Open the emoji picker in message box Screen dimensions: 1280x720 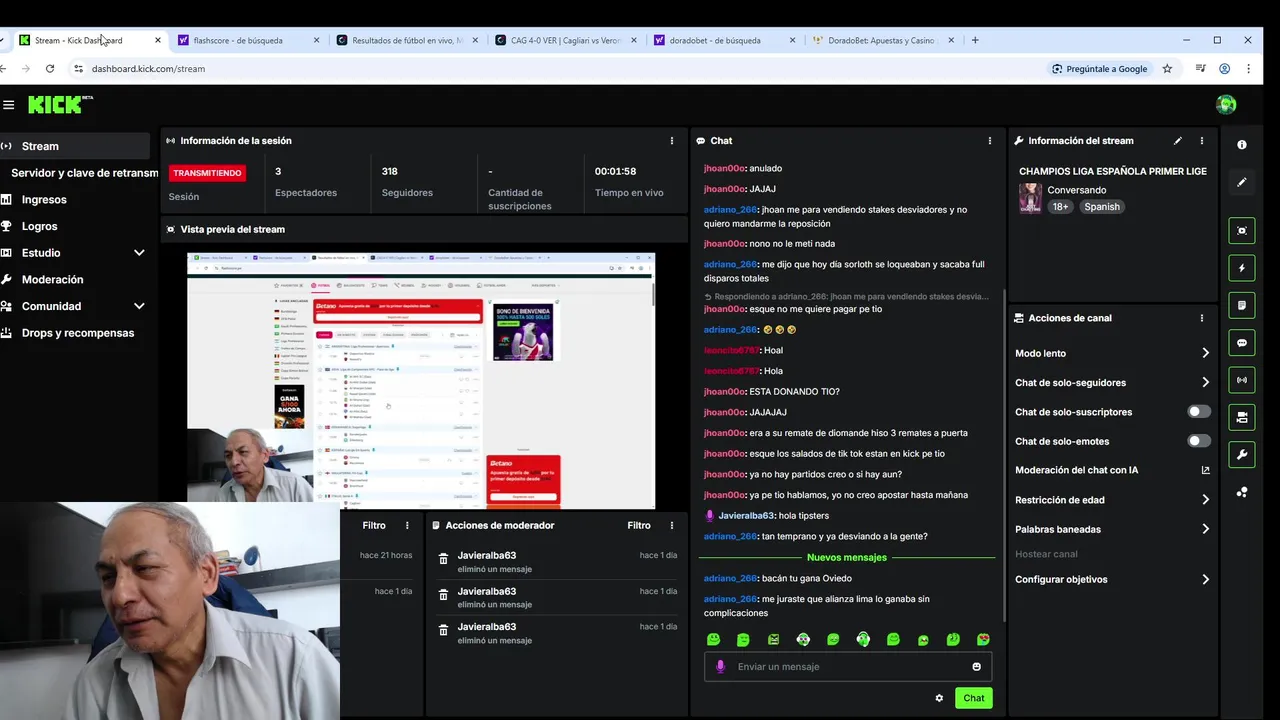point(977,667)
